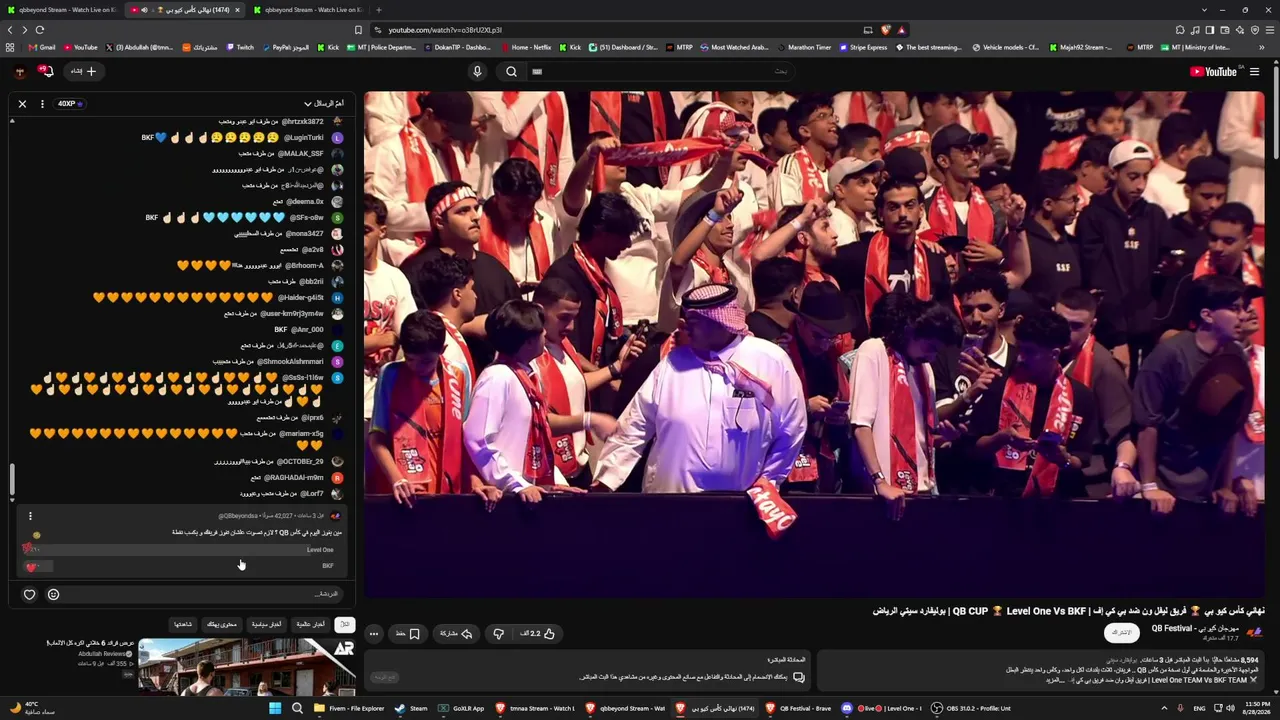Subscribe to the QB Festival channel

click(x=1122, y=632)
